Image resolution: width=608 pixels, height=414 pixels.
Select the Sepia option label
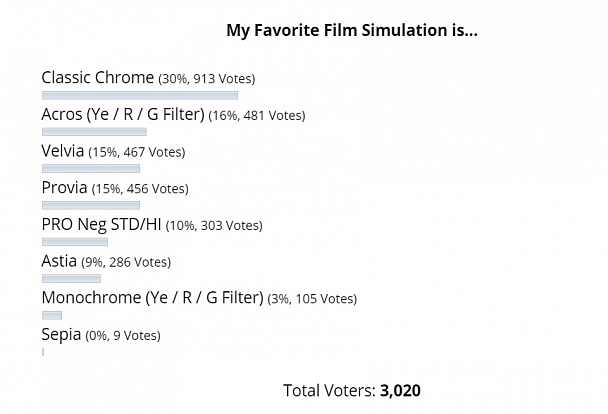click(x=61, y=335)
